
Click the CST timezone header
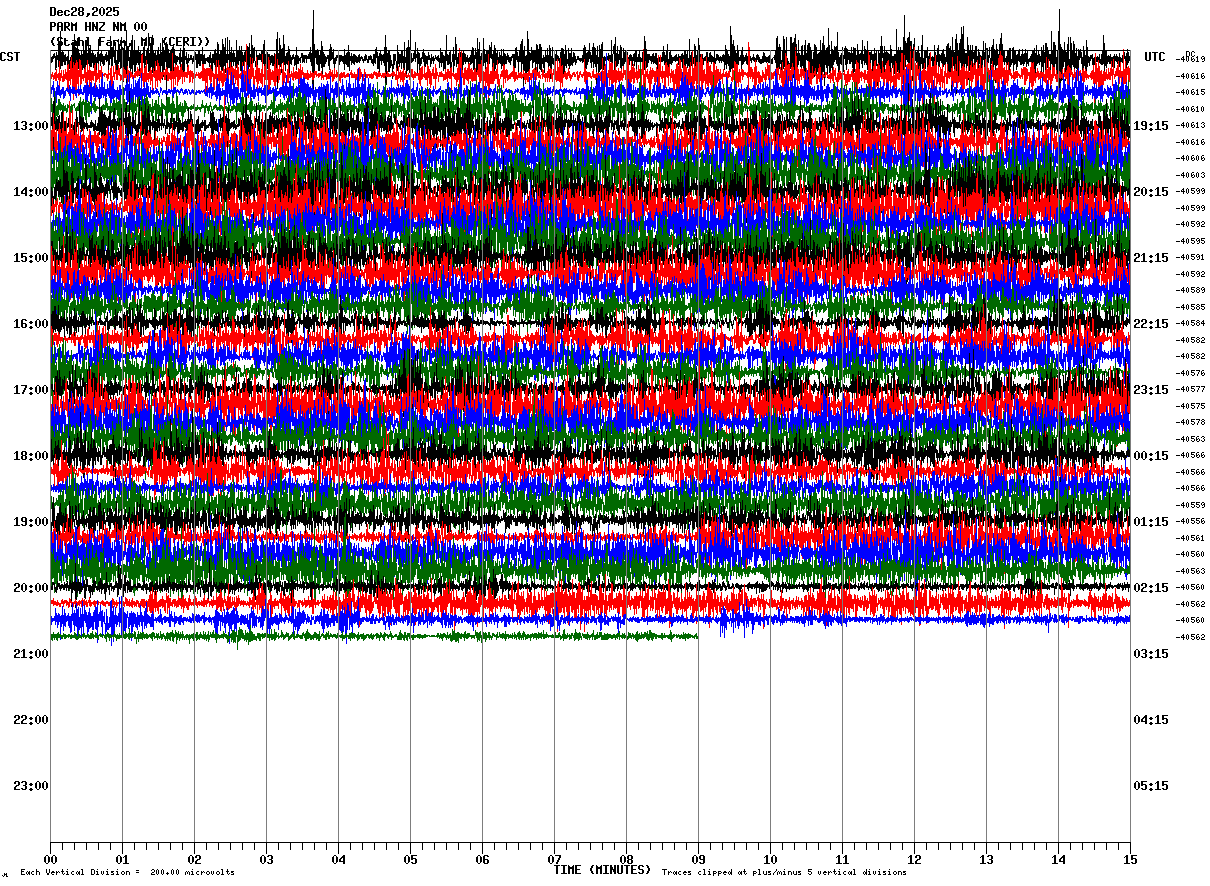(x=10, y=57)
